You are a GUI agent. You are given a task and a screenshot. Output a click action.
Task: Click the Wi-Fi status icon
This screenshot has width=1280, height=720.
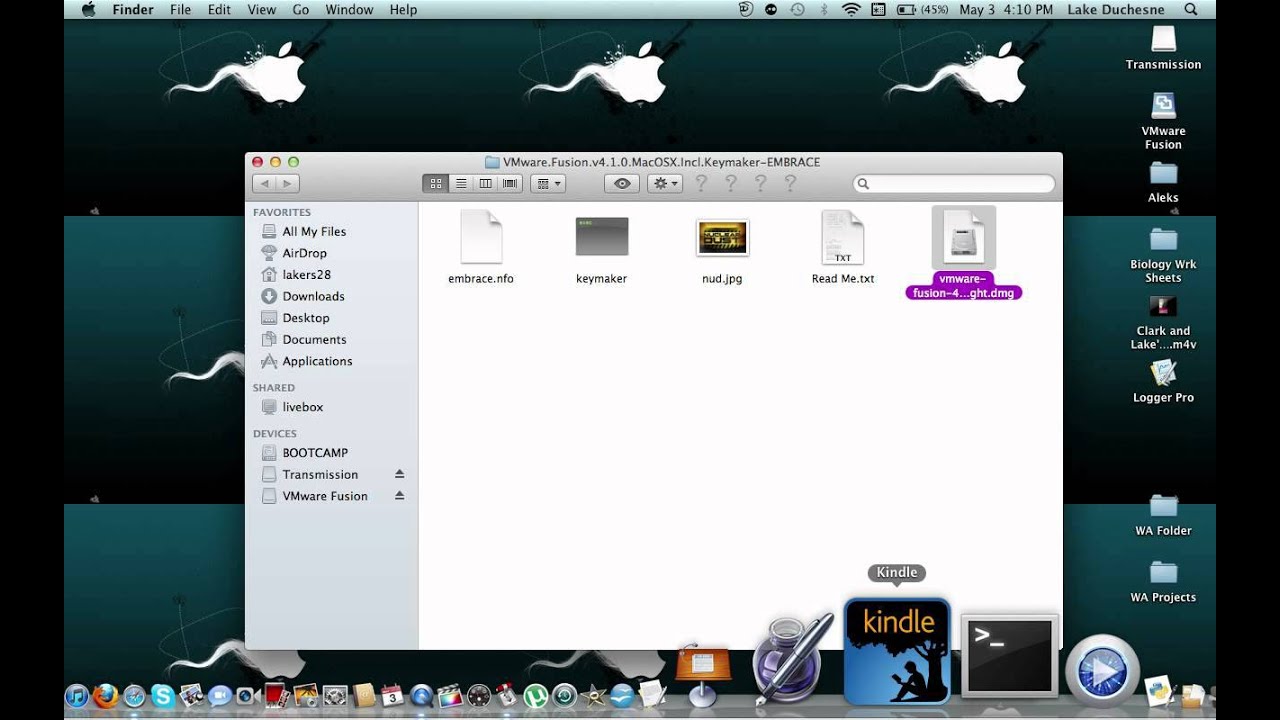click(852, 9)
